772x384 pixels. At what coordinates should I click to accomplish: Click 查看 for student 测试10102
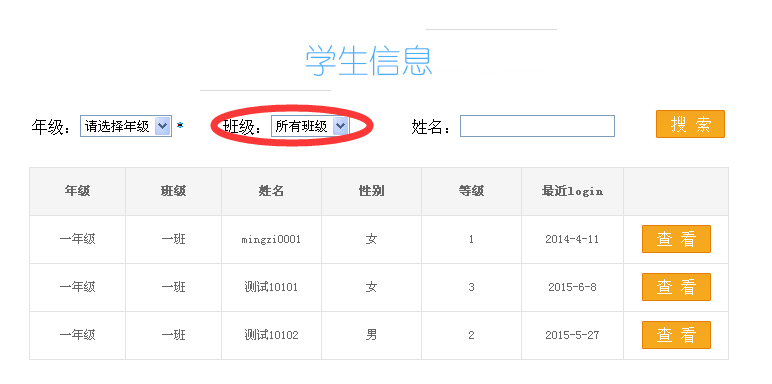(676, 335)
